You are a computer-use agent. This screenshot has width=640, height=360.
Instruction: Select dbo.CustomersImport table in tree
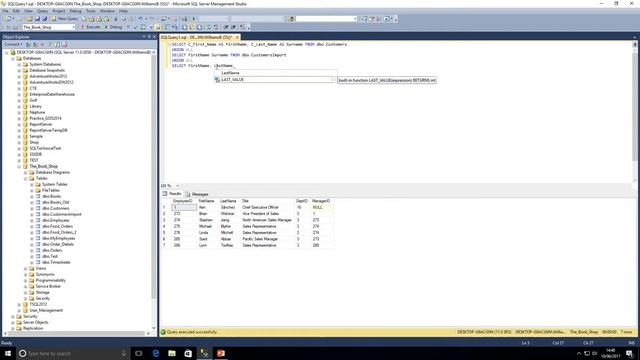tap(62, 214)
